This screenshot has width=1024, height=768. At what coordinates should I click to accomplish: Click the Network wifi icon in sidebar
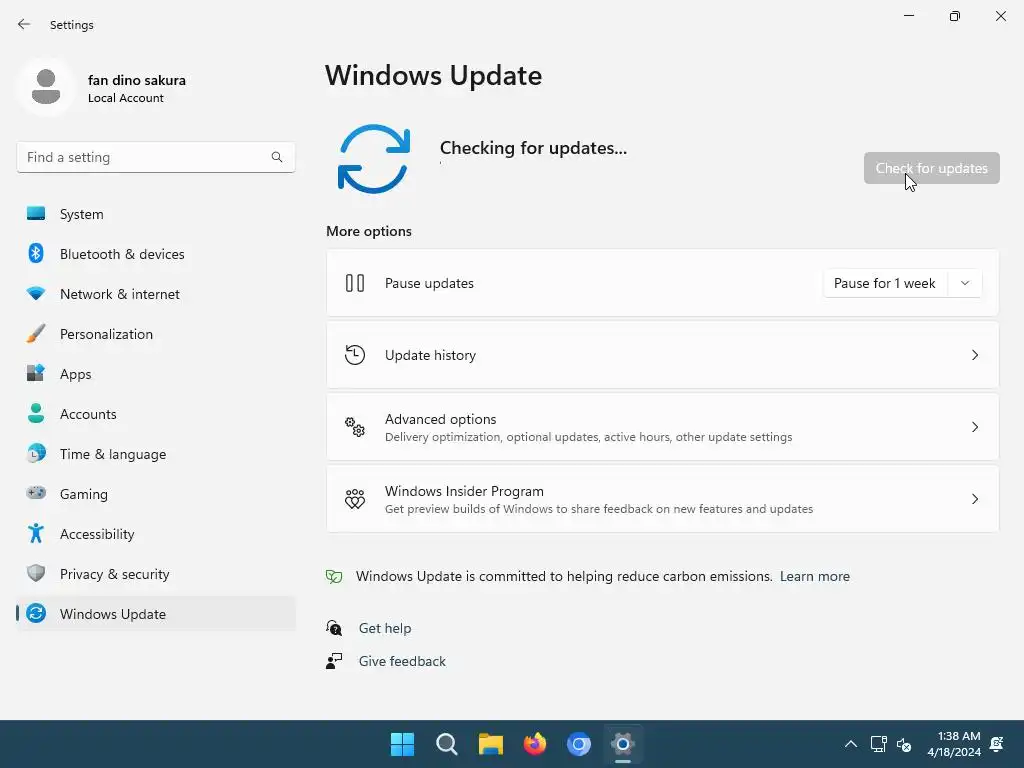[x=36, y=293]
